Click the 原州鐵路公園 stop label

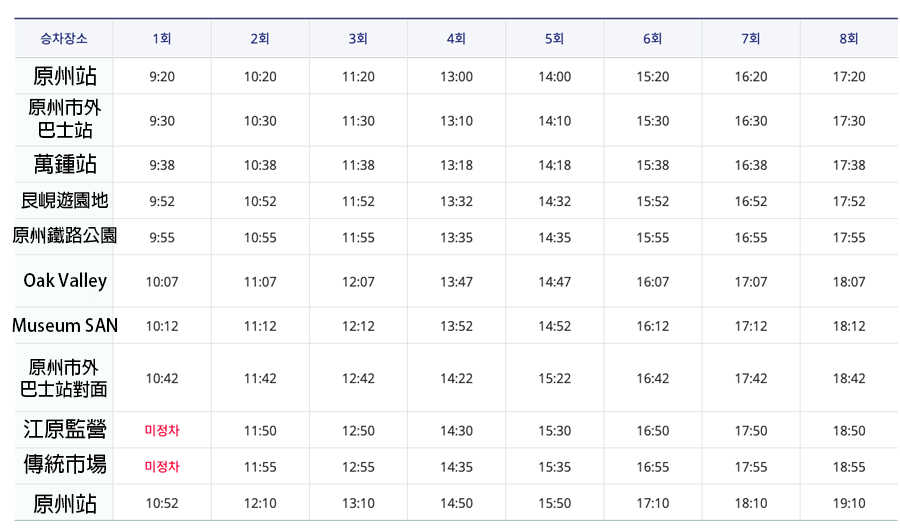65,236
